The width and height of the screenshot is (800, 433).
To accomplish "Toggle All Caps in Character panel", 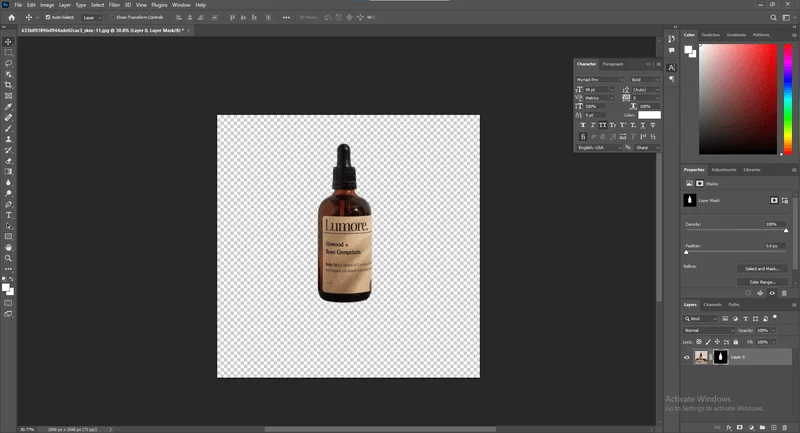I will coord(603,125).
